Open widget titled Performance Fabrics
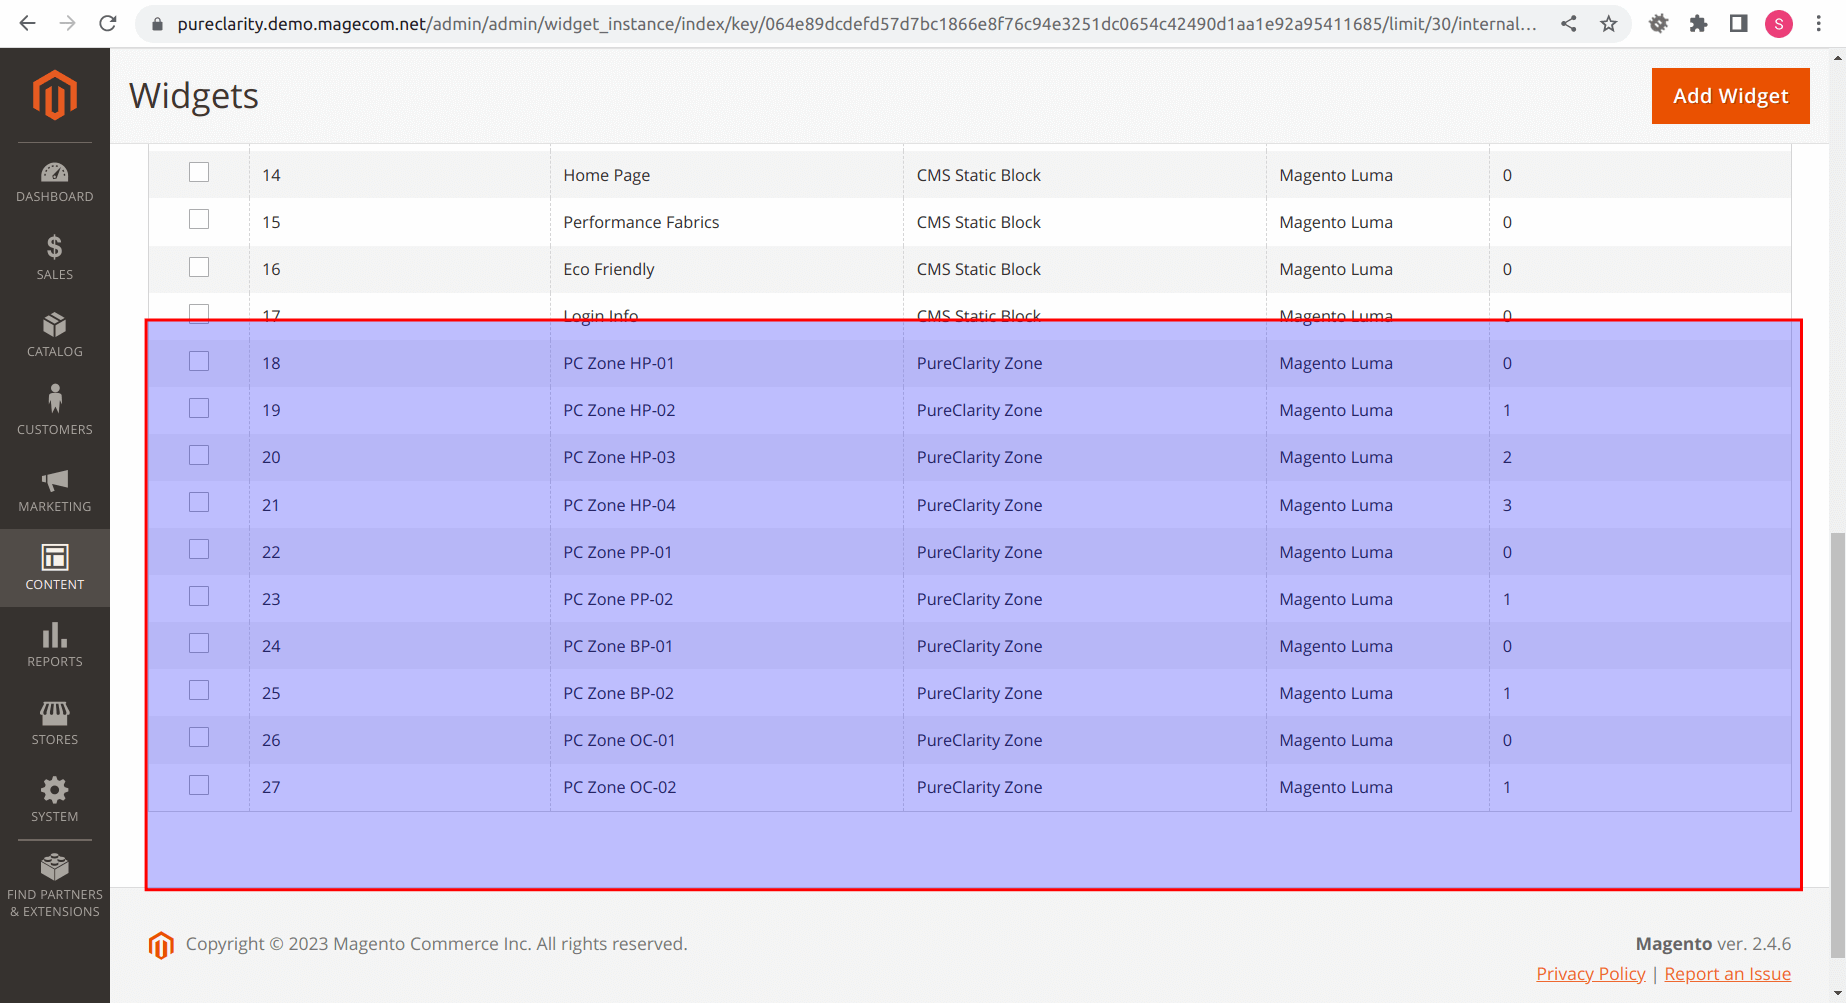 pyautogui.click(x=641, y=222)
